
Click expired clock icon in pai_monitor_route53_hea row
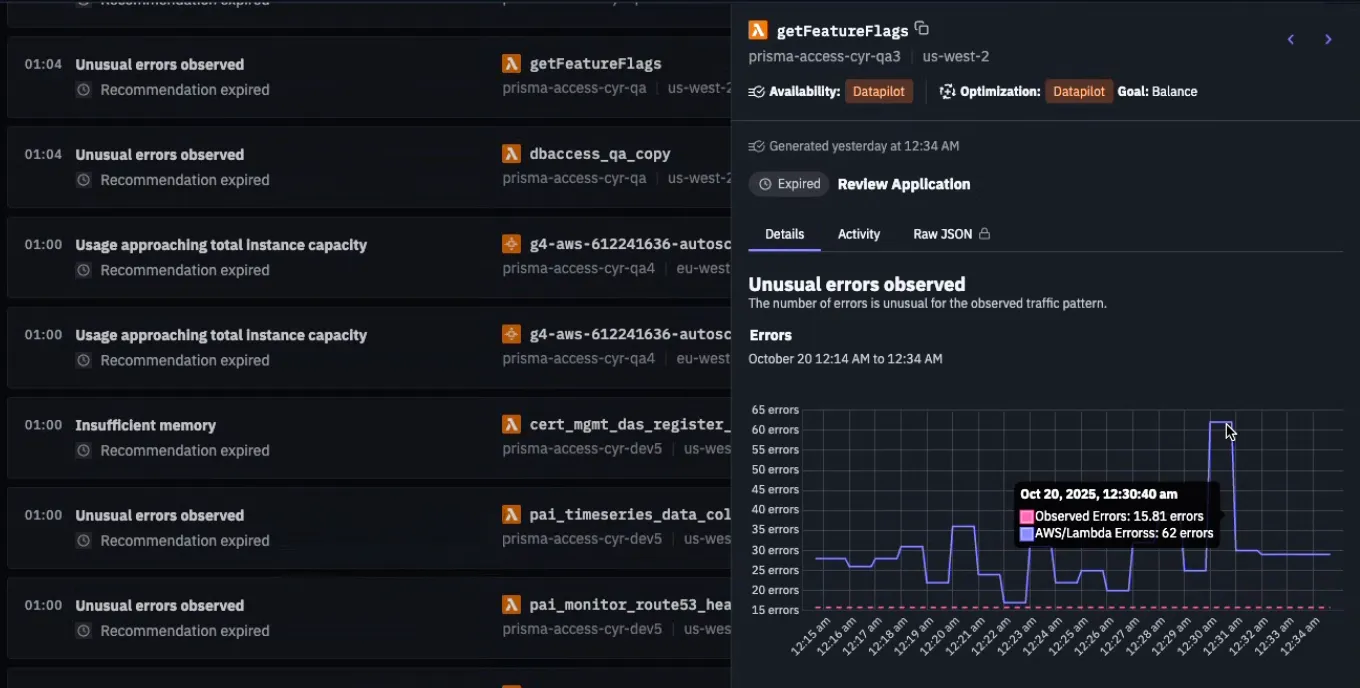[84, 630]
